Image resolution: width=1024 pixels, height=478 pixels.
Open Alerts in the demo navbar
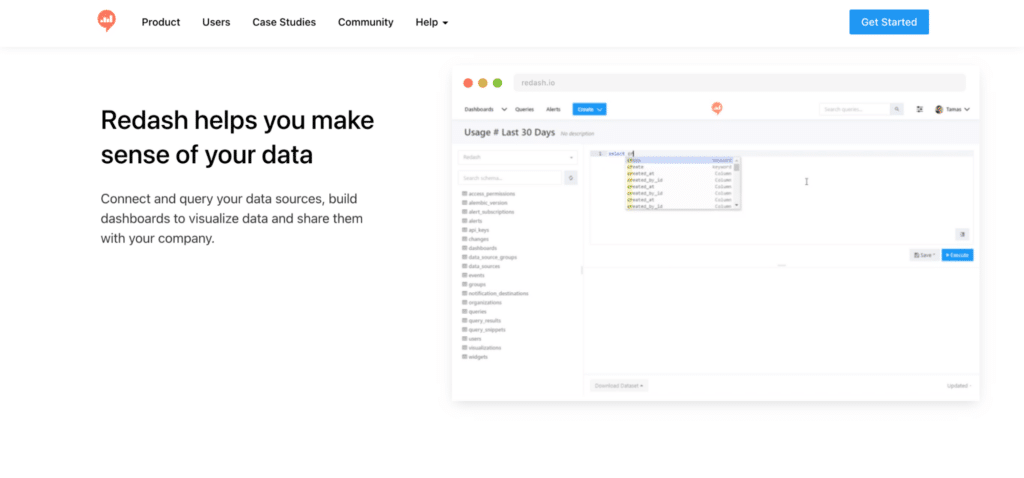tap(553, 110)
